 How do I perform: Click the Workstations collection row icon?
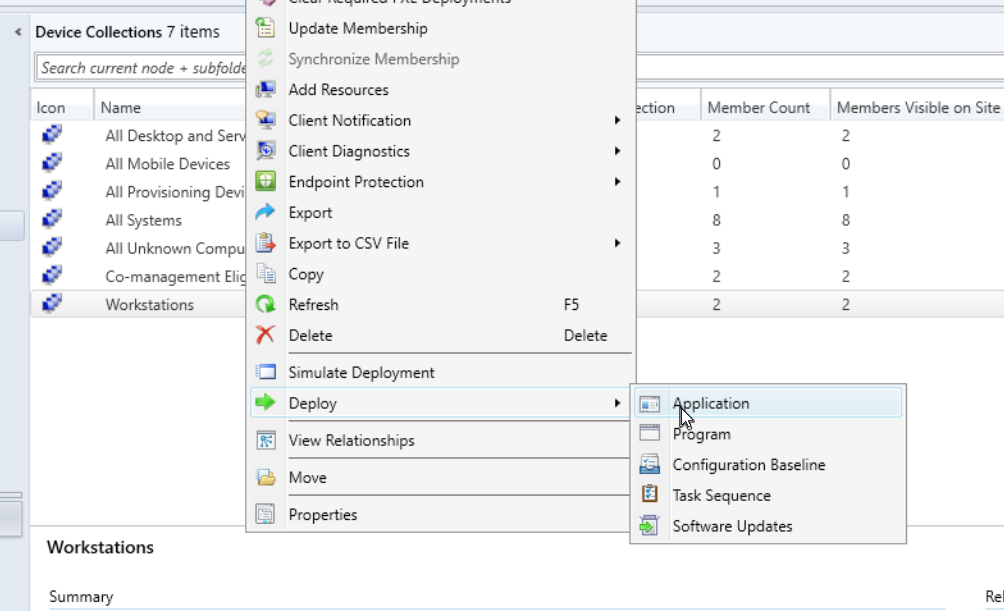pyautogui.click(x=52, y=305)
